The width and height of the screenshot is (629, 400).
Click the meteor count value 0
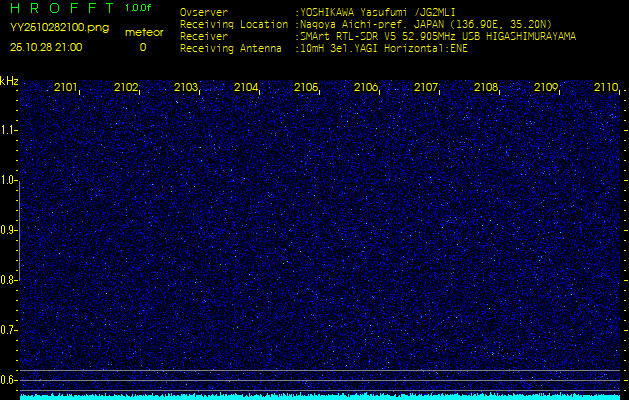tap(142, 47)
